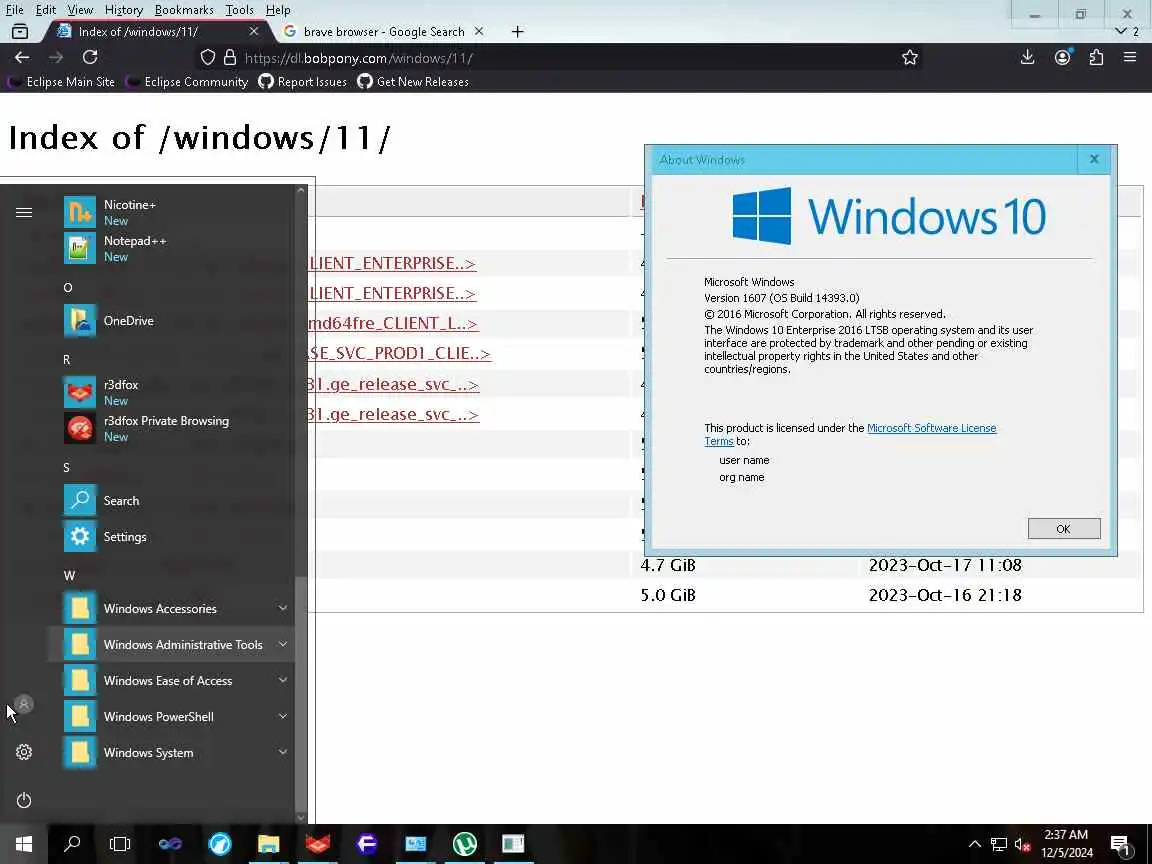Launch r3dfox browser from Start menu
Image resolution: width=1152 pixels, height=864 pixels.
170,392
